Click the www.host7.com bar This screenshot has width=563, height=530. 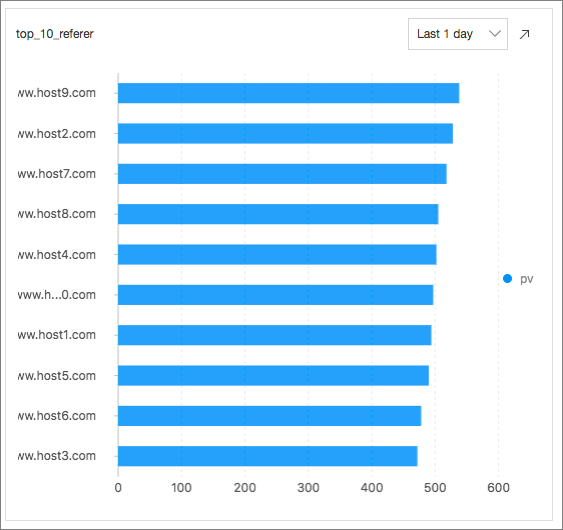point(282,174)
